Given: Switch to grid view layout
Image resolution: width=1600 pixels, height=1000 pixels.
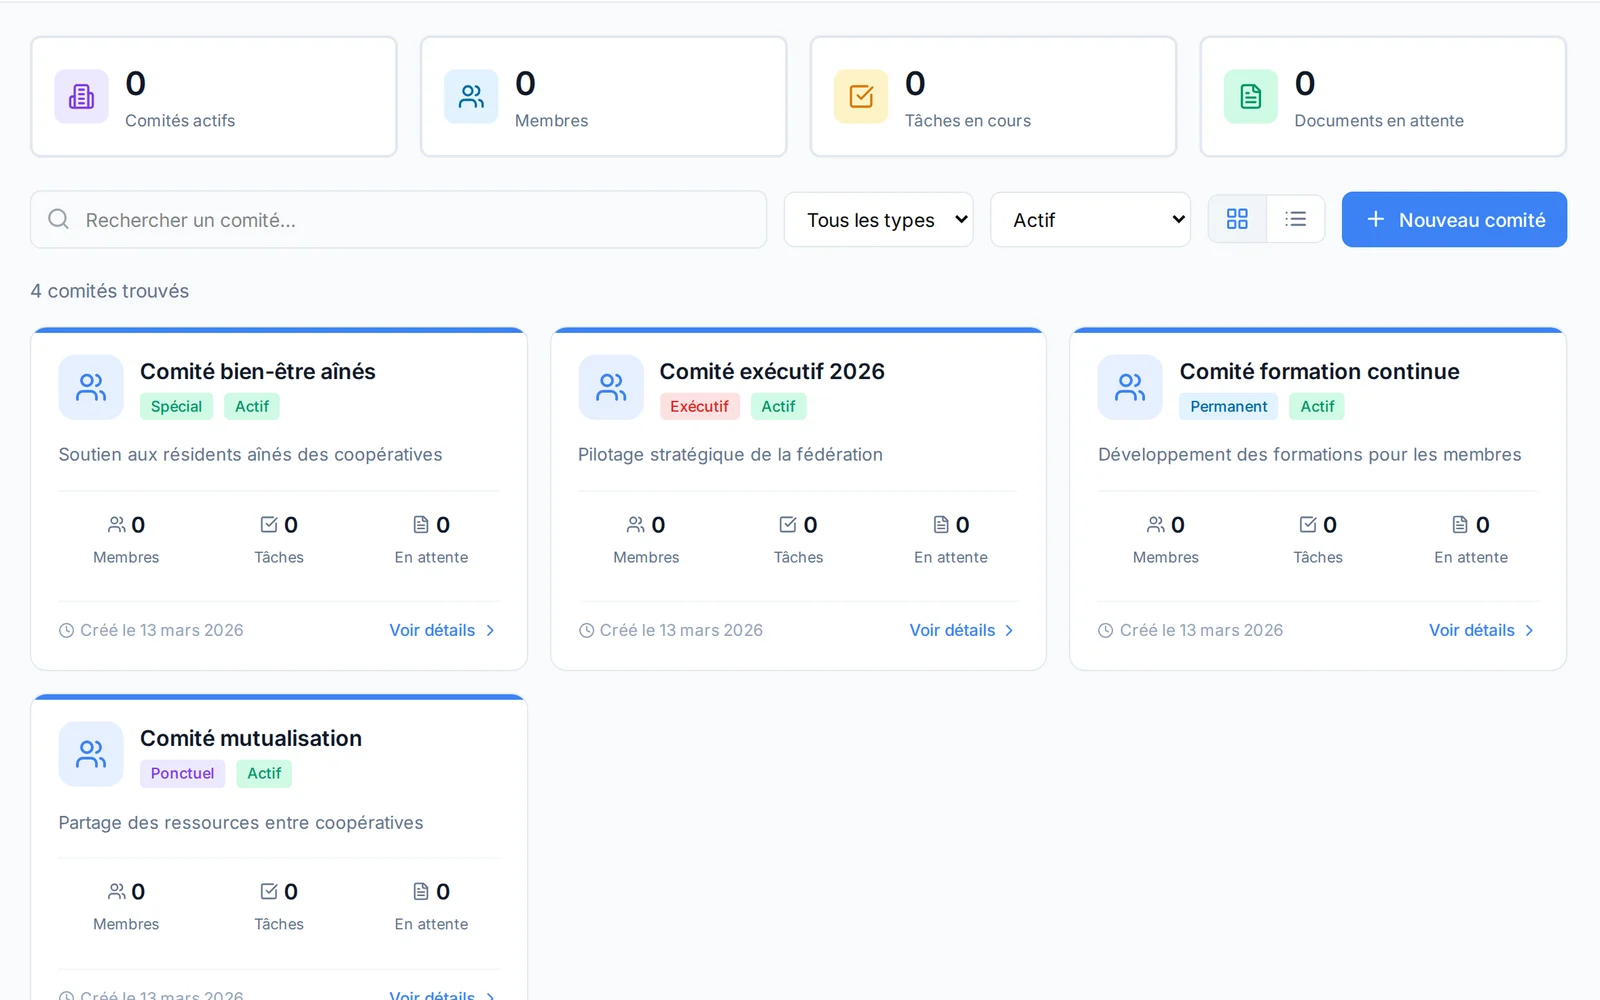Looking at the screenshot, I should 1237,219.
